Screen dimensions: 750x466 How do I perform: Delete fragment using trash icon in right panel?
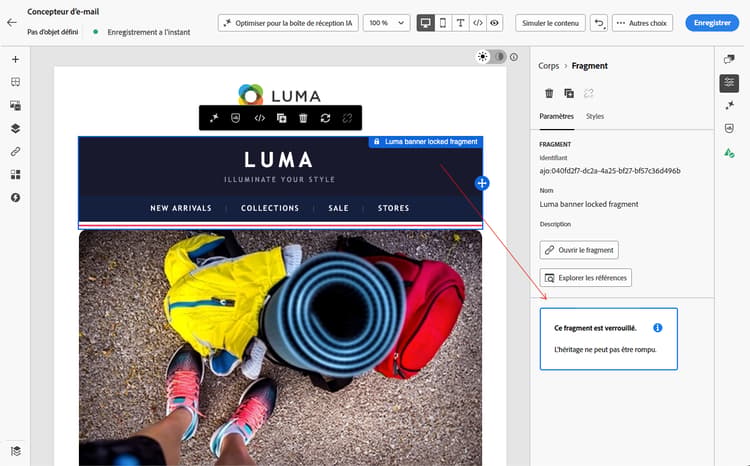click(549, 93)
